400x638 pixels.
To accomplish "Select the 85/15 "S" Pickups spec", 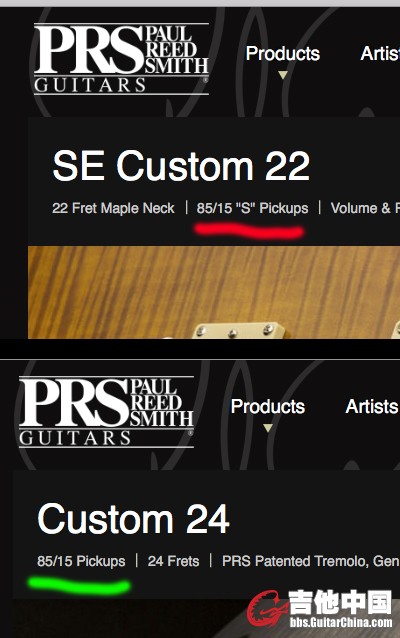I will 252,208.
